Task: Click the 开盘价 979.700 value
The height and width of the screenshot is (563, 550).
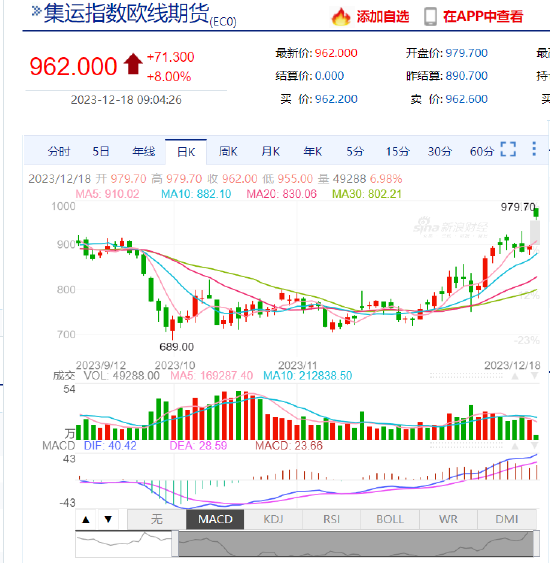Action: (467, 53)
